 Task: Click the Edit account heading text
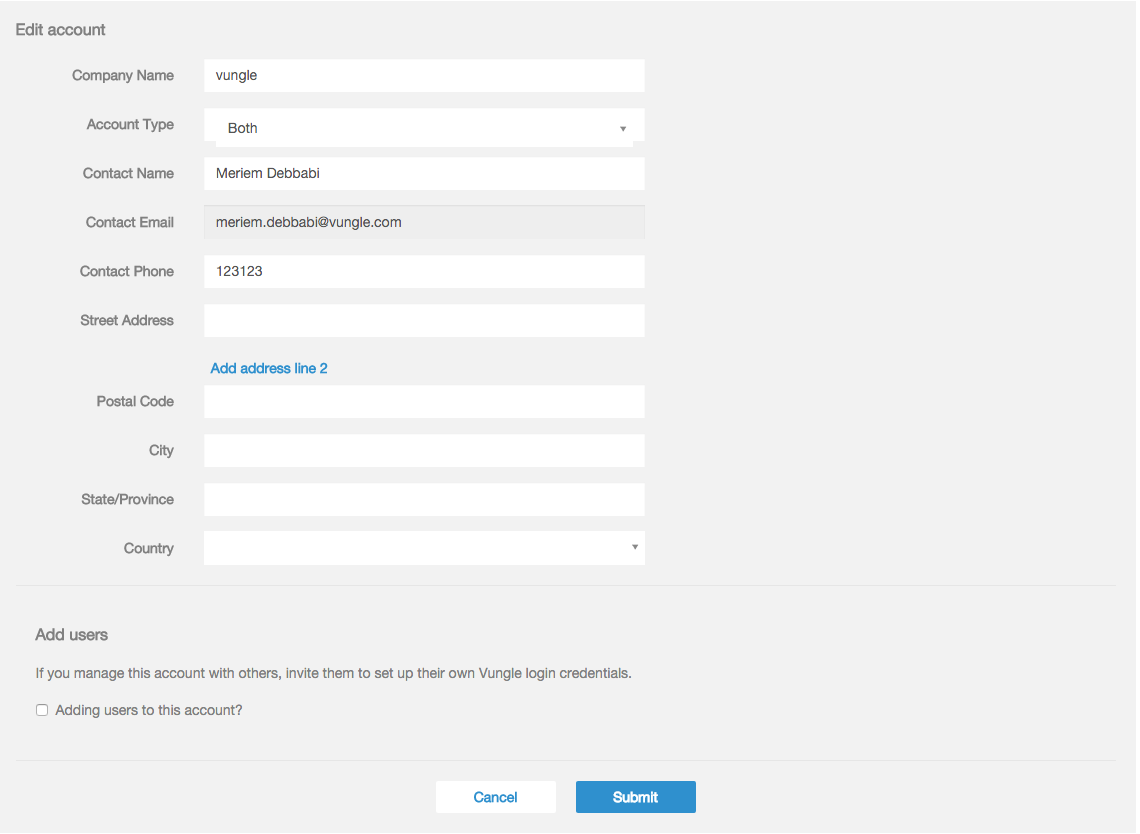click(60, 30)
